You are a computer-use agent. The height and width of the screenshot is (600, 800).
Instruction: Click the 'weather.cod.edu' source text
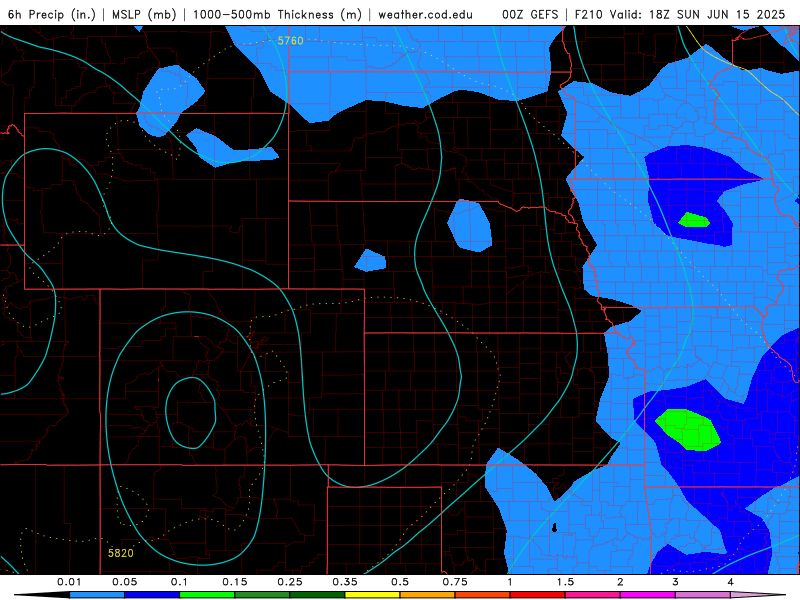(x=425, y=15)
